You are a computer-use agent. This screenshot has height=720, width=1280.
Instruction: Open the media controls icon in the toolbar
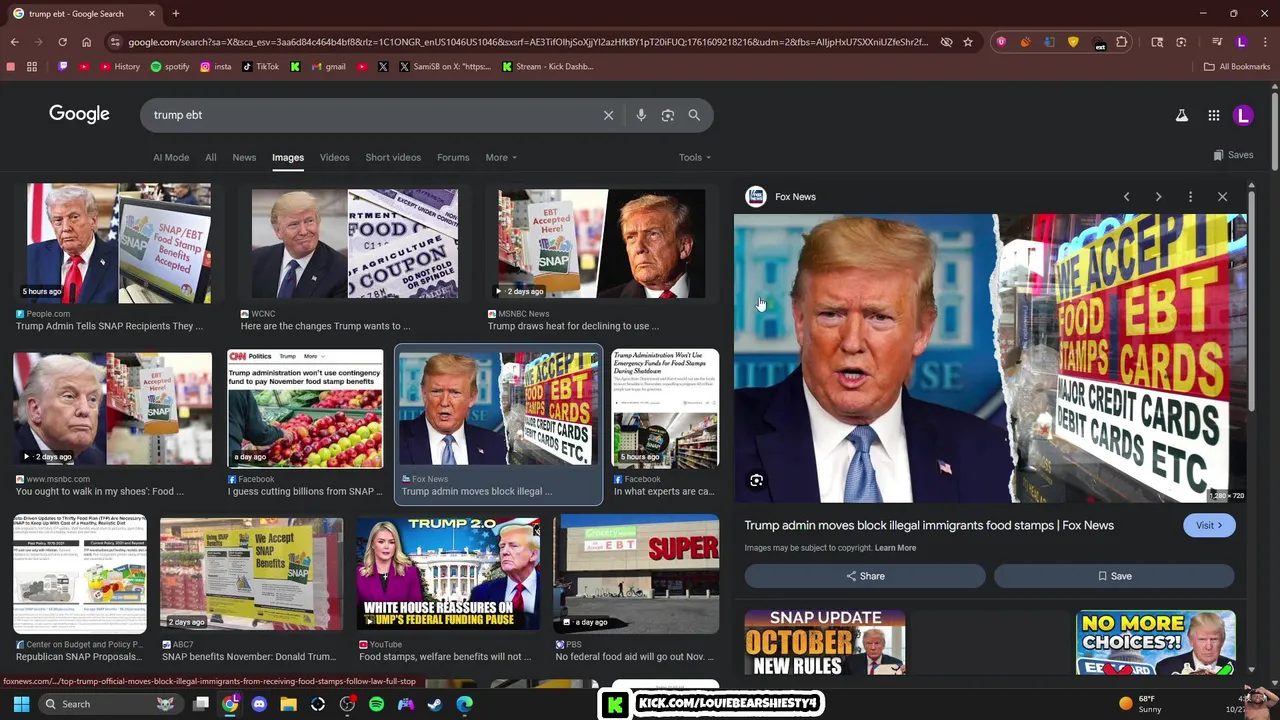pos(1217,42)
